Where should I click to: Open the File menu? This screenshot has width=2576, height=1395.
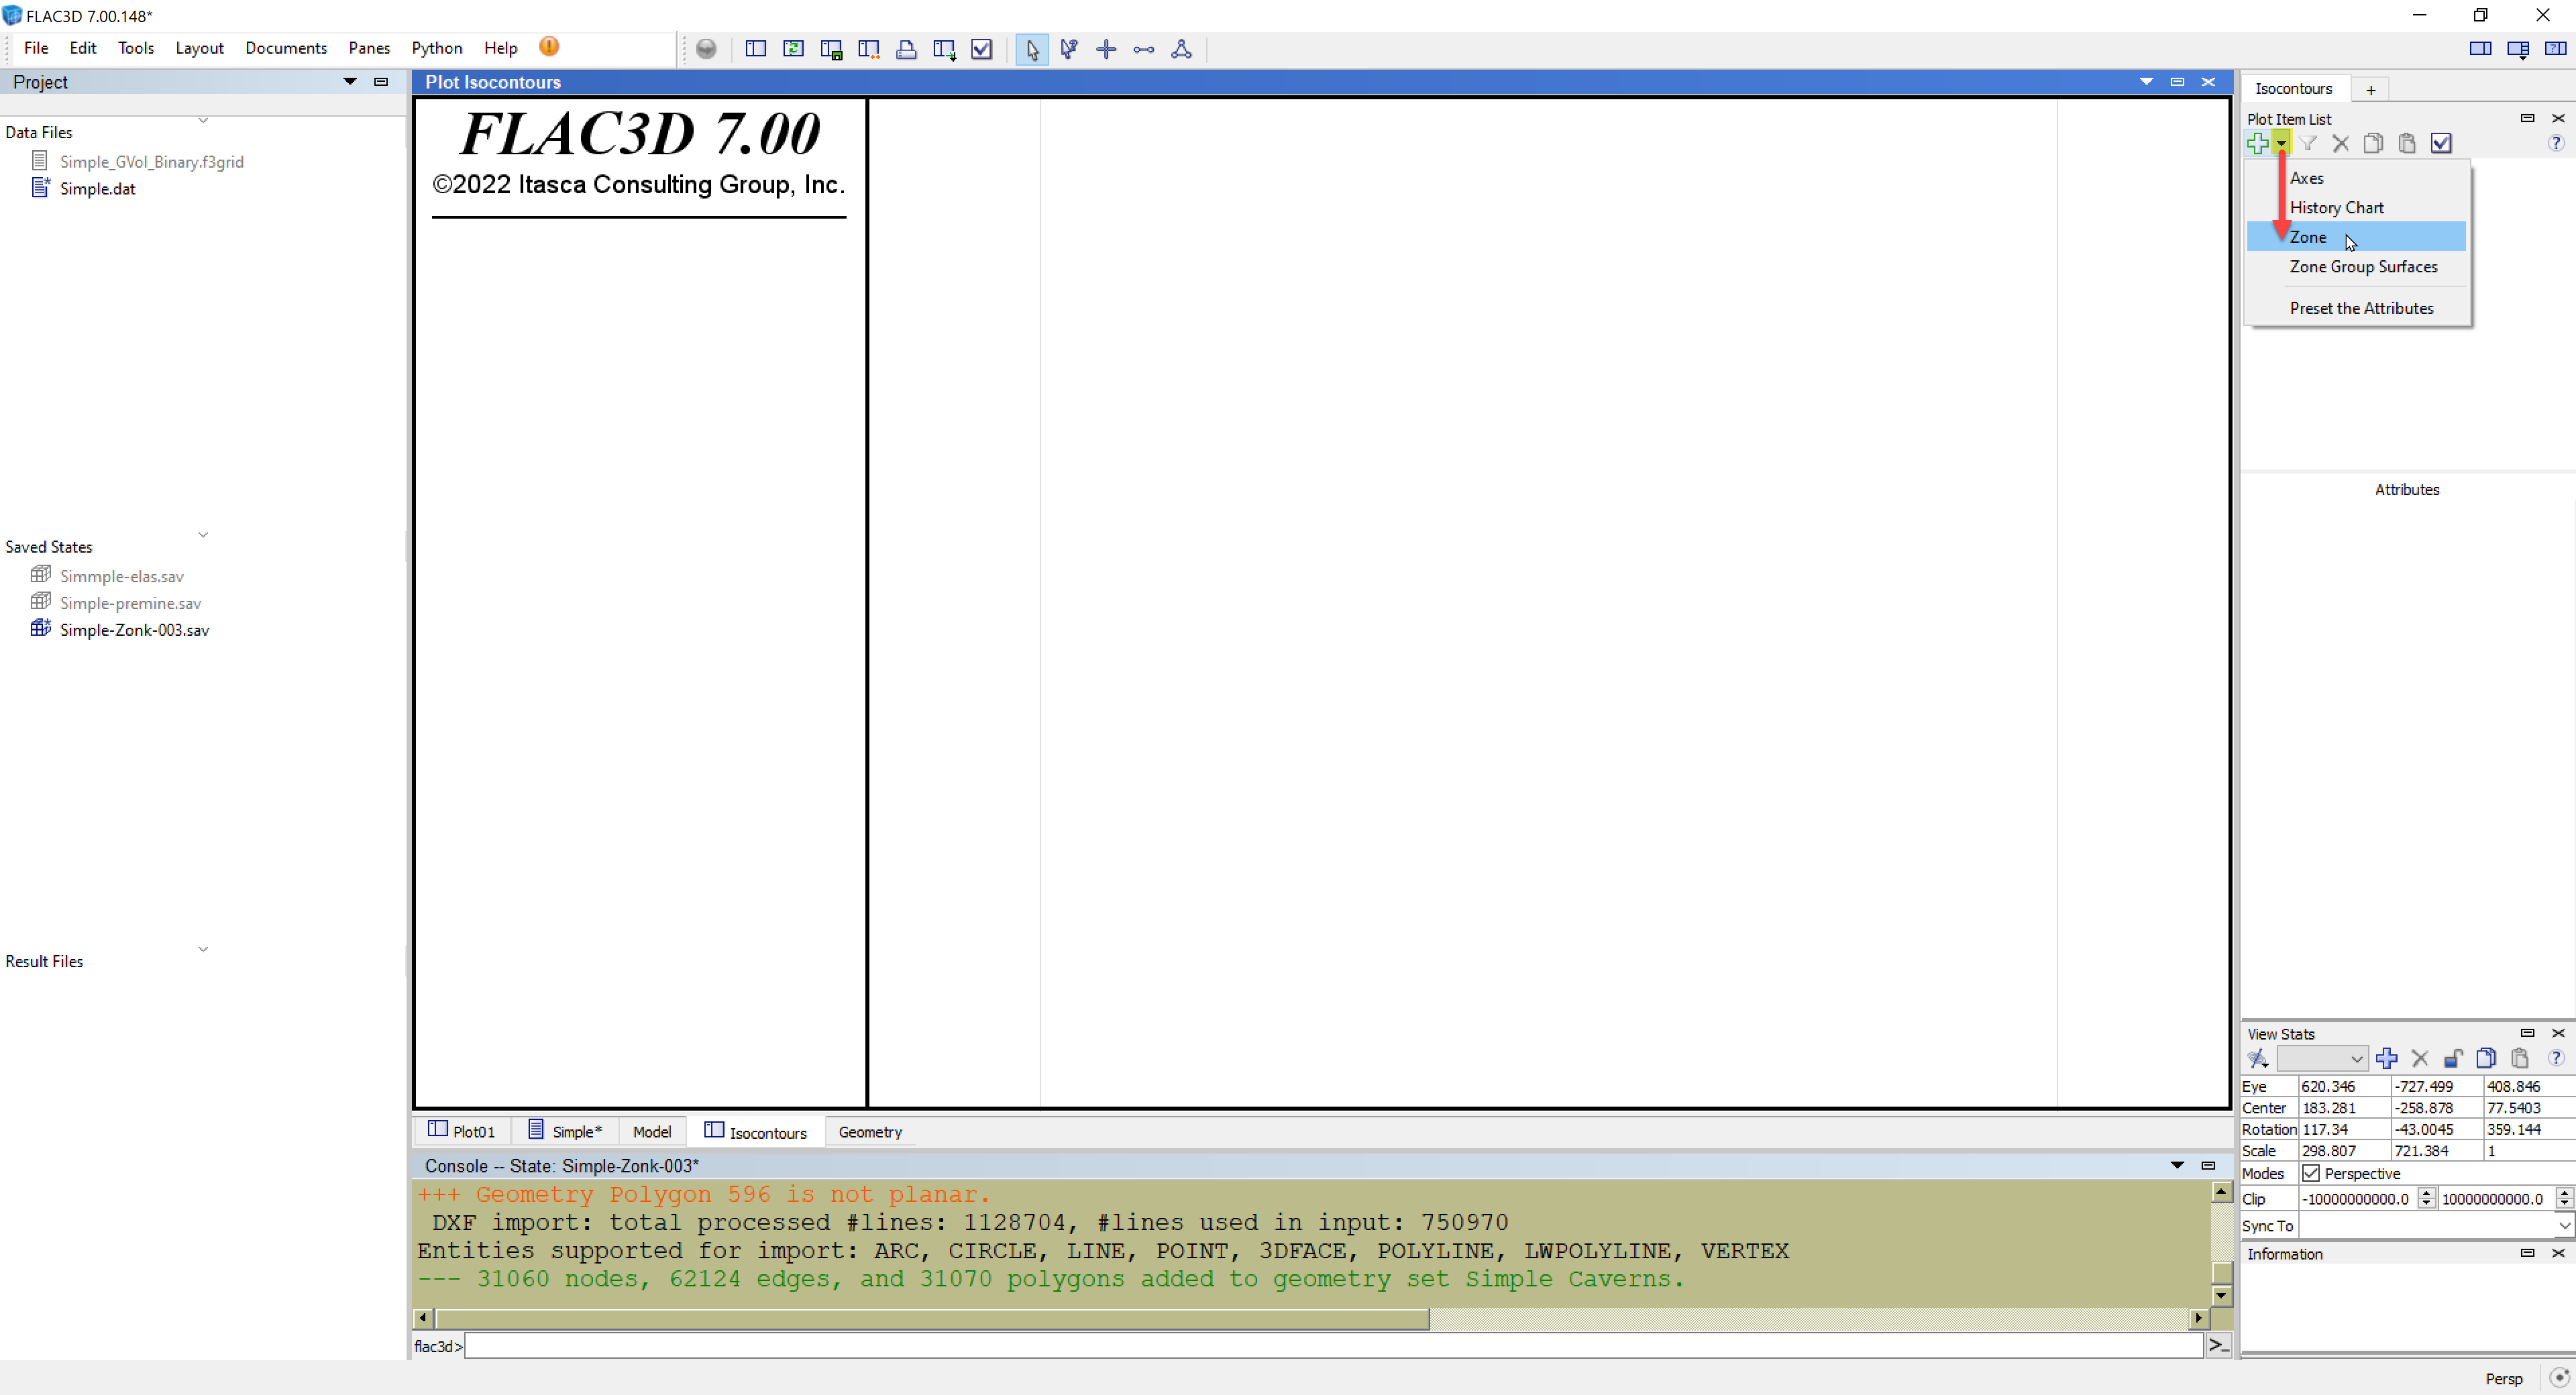(x=36, y=48)
